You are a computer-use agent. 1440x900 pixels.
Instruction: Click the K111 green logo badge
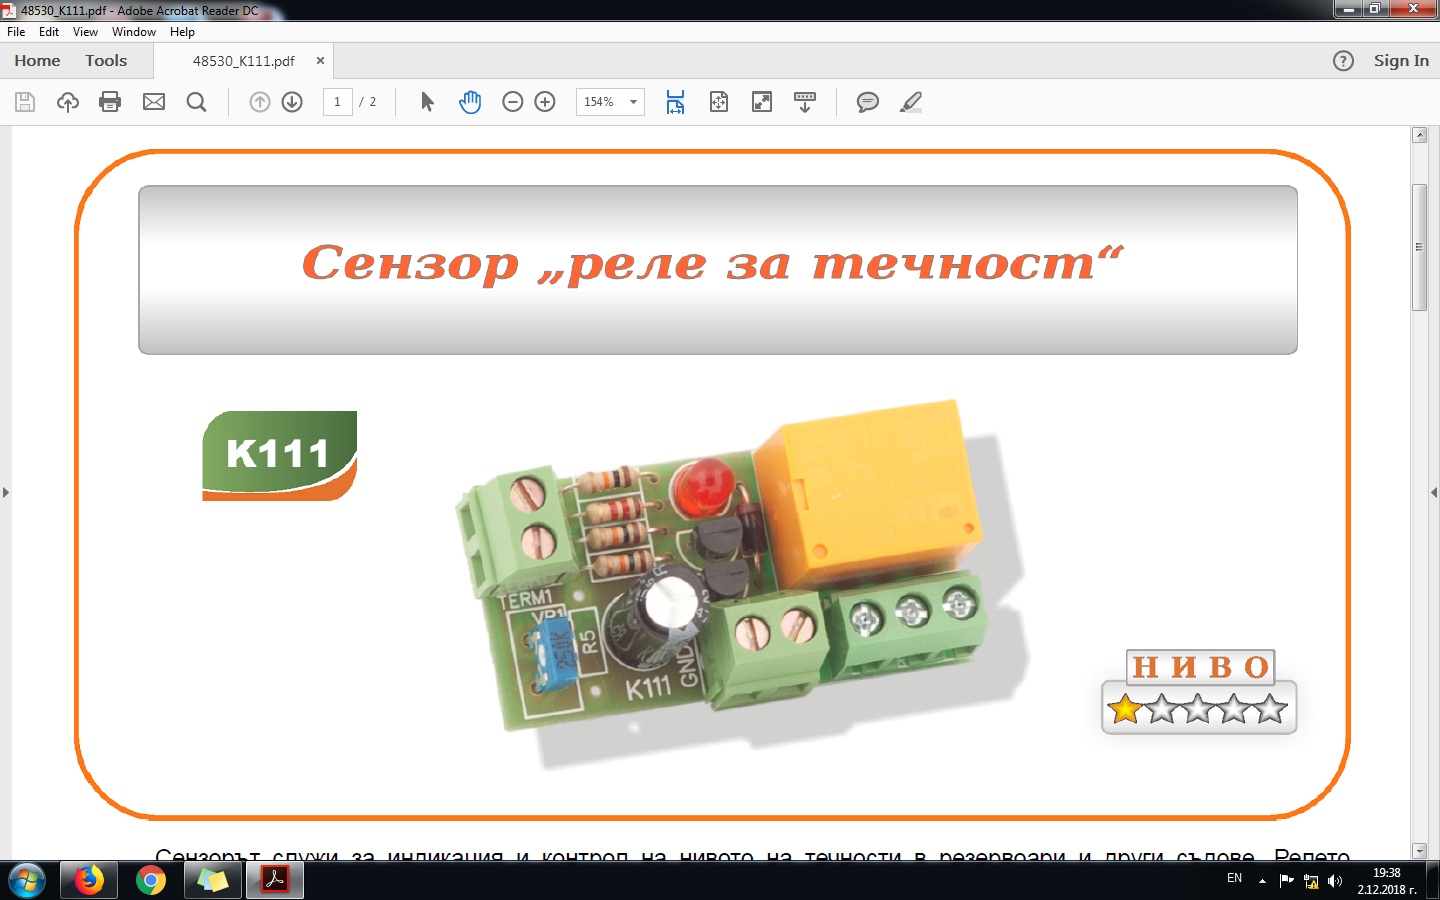[x=280, y=455]
